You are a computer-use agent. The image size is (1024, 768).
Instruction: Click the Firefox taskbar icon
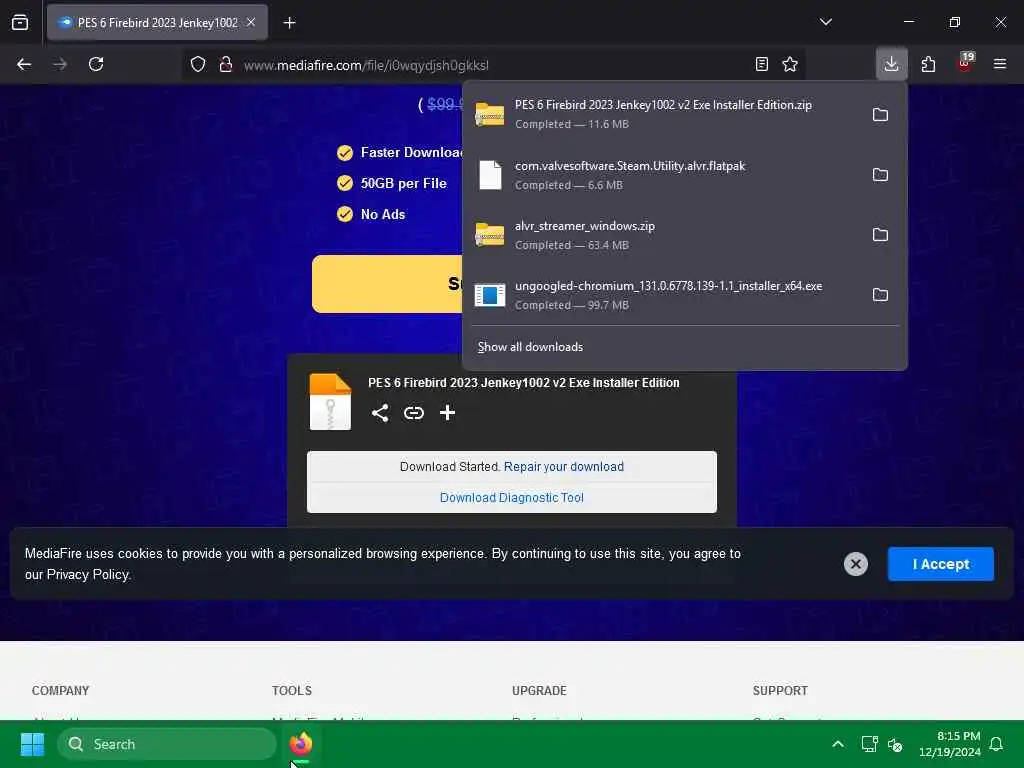point(301,744)
